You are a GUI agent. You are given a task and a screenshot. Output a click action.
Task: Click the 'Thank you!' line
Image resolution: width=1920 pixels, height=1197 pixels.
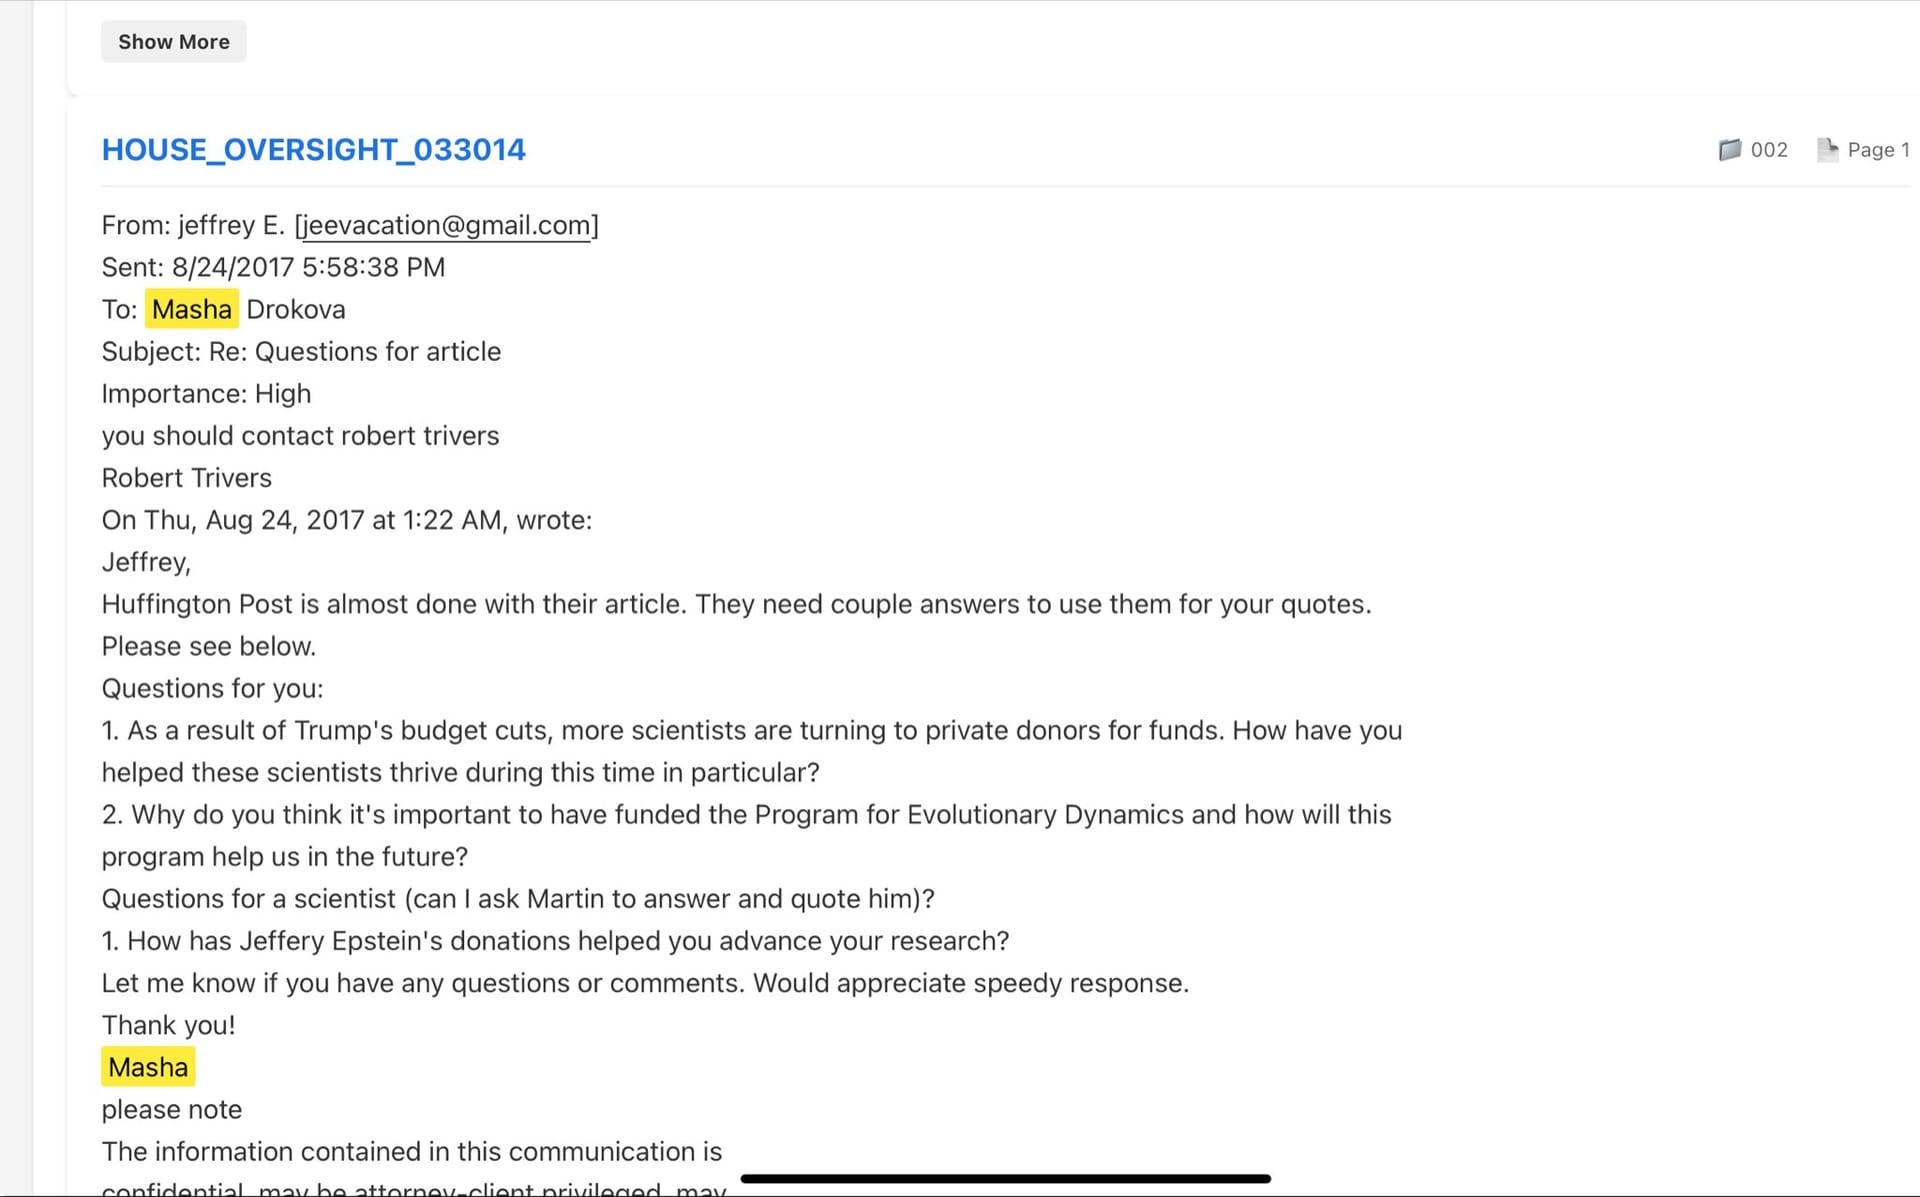[168, 1026]
